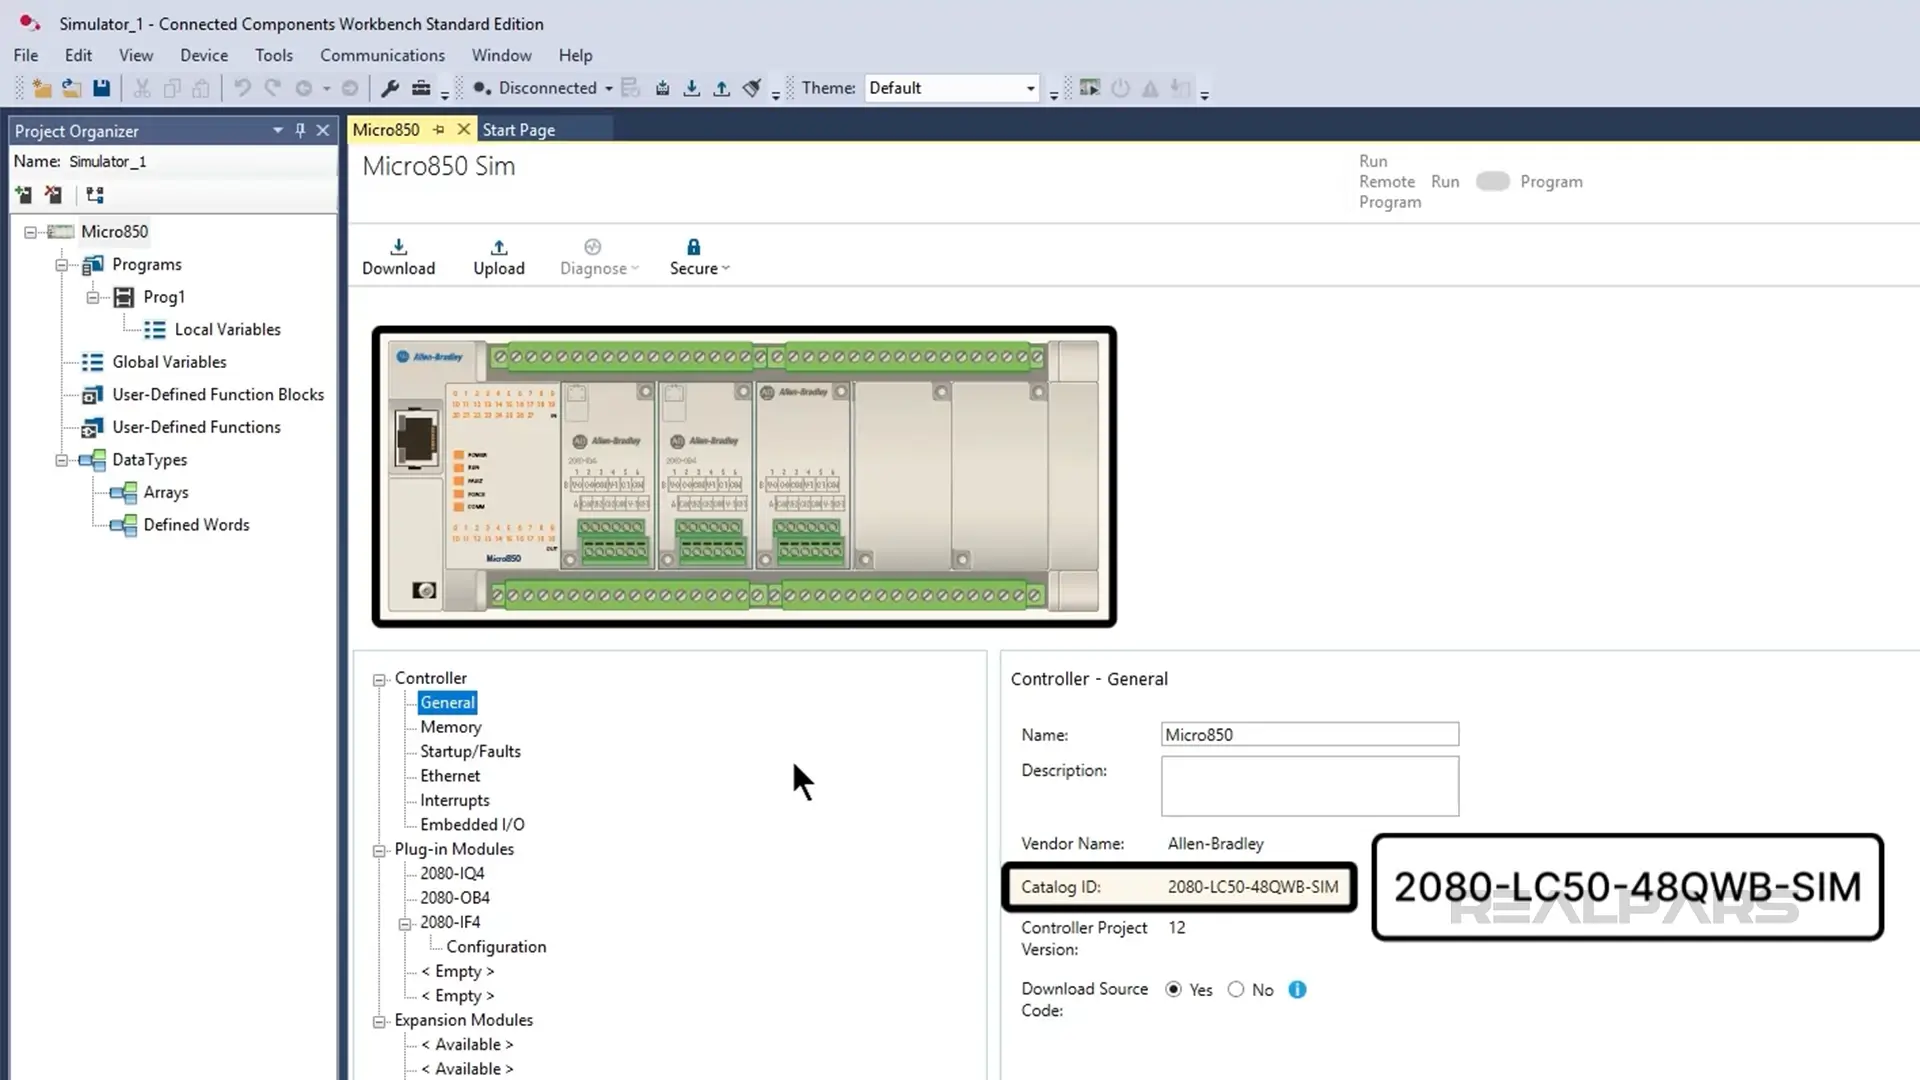Screen dimensions: 1920x1080
Task: Select Embedded I/O under Controller
Action: (472, 825)
